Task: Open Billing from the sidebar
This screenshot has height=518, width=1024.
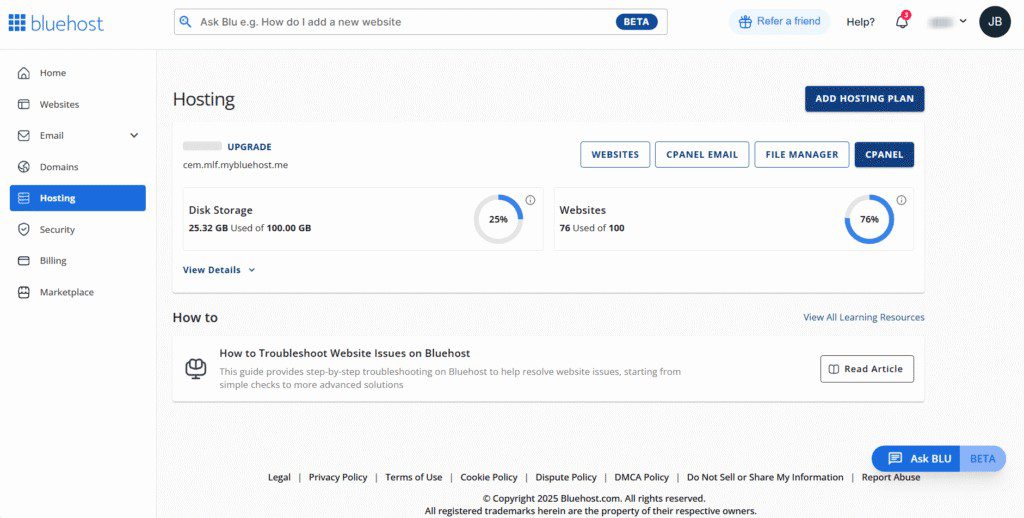Action: (53, 261)
